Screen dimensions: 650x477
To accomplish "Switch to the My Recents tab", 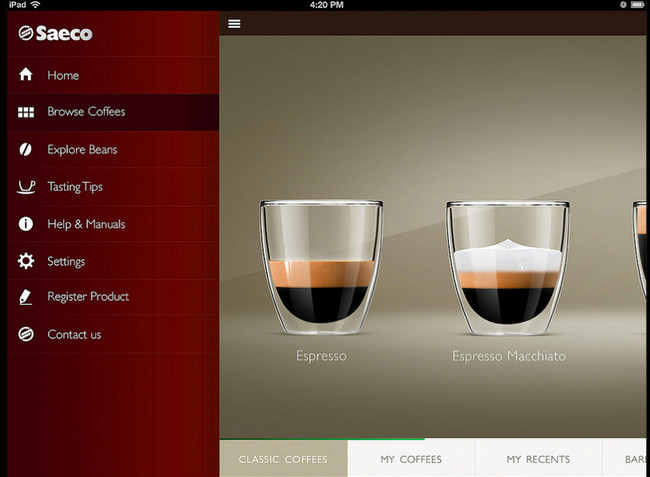I will (x=538, y=458).
